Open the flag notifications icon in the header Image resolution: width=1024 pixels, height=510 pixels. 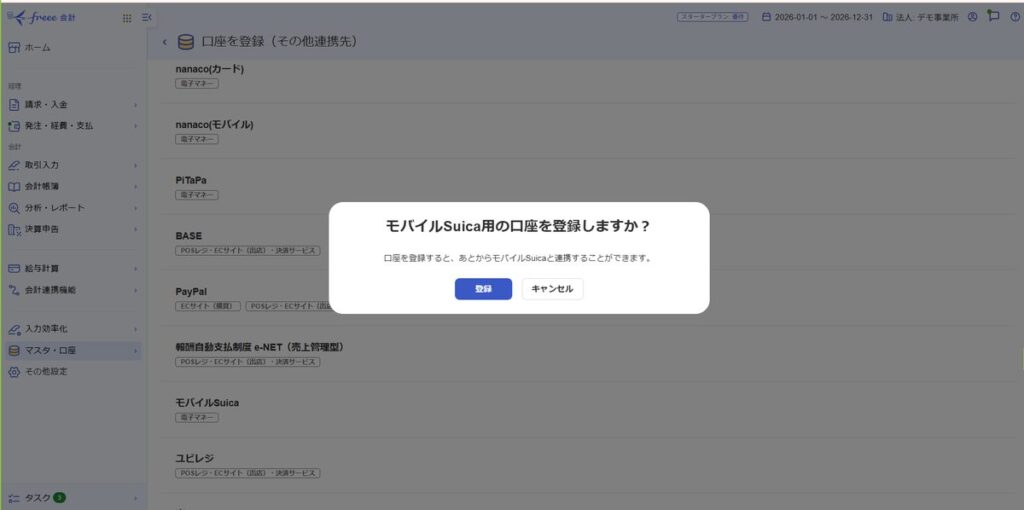pyautogui.click(x=993, y=16)
